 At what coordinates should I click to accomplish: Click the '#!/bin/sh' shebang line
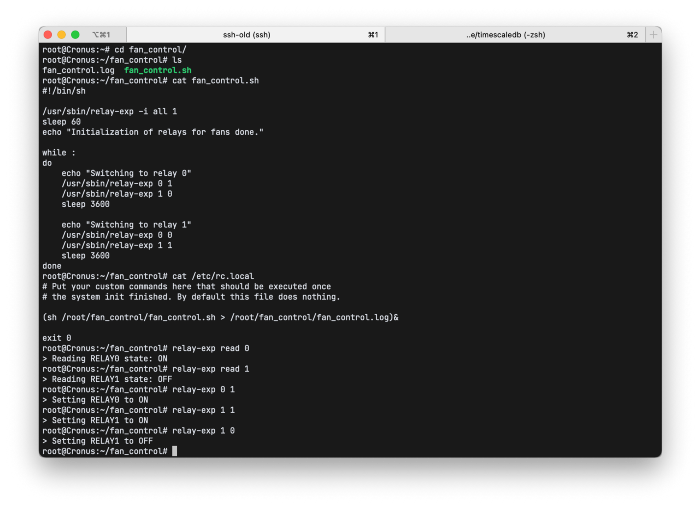tap(64, 91)
